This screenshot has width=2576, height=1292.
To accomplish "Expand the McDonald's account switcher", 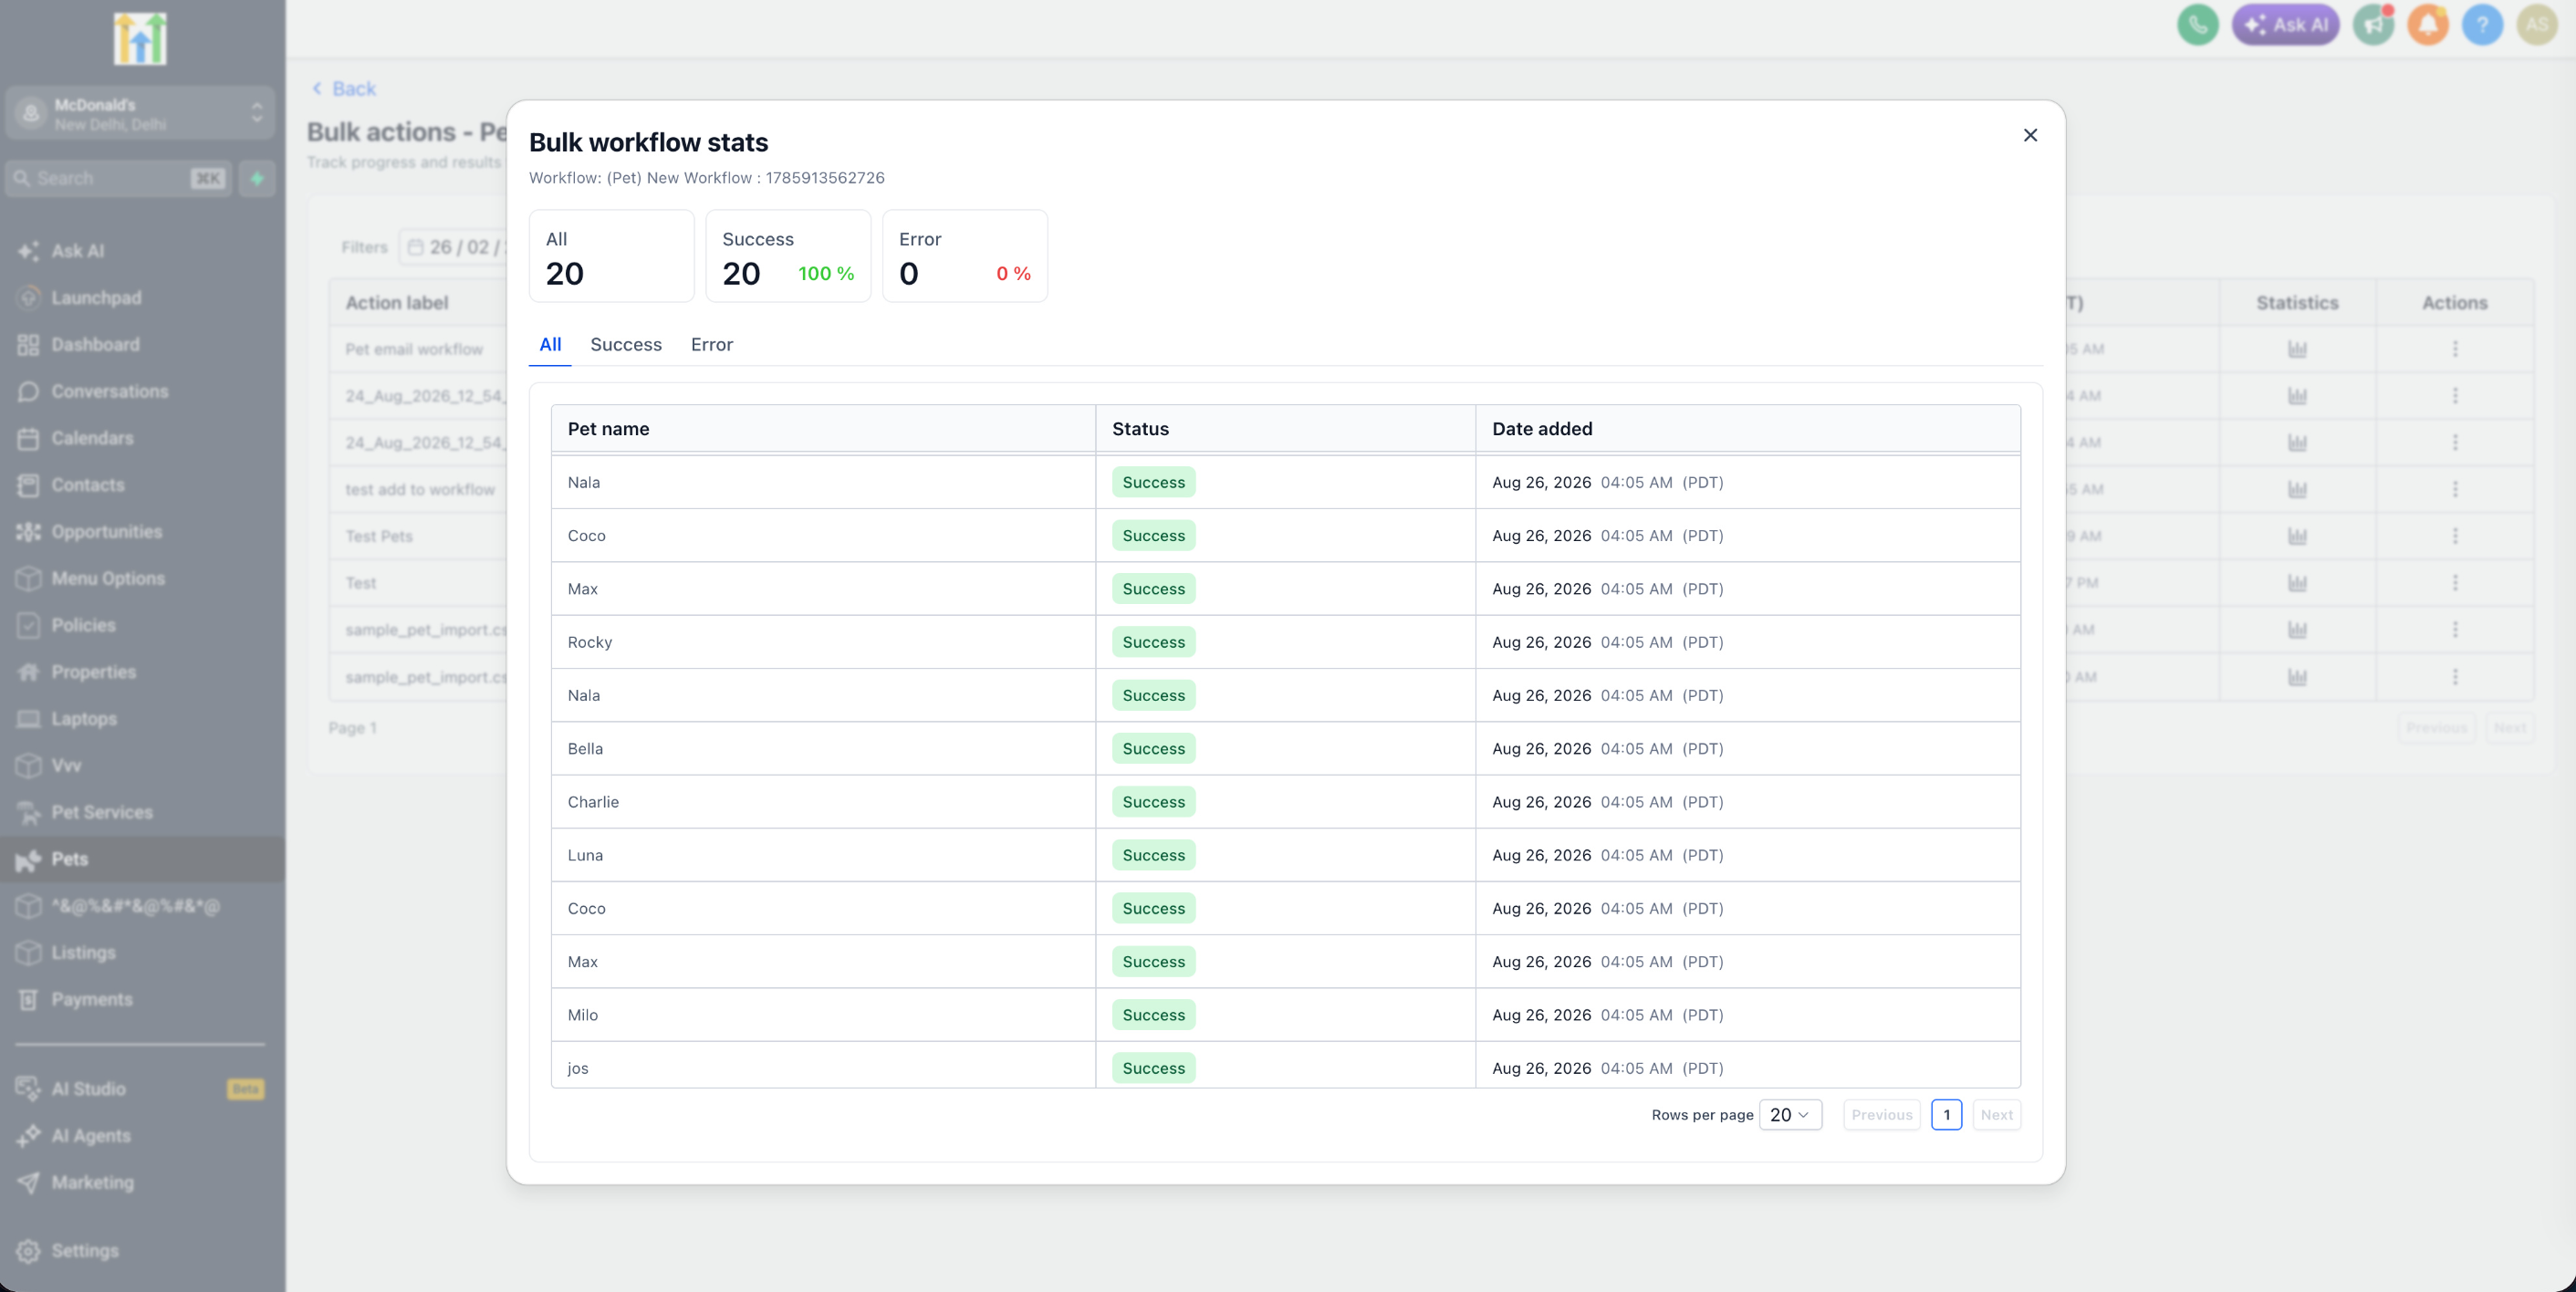I will [139, 114].
